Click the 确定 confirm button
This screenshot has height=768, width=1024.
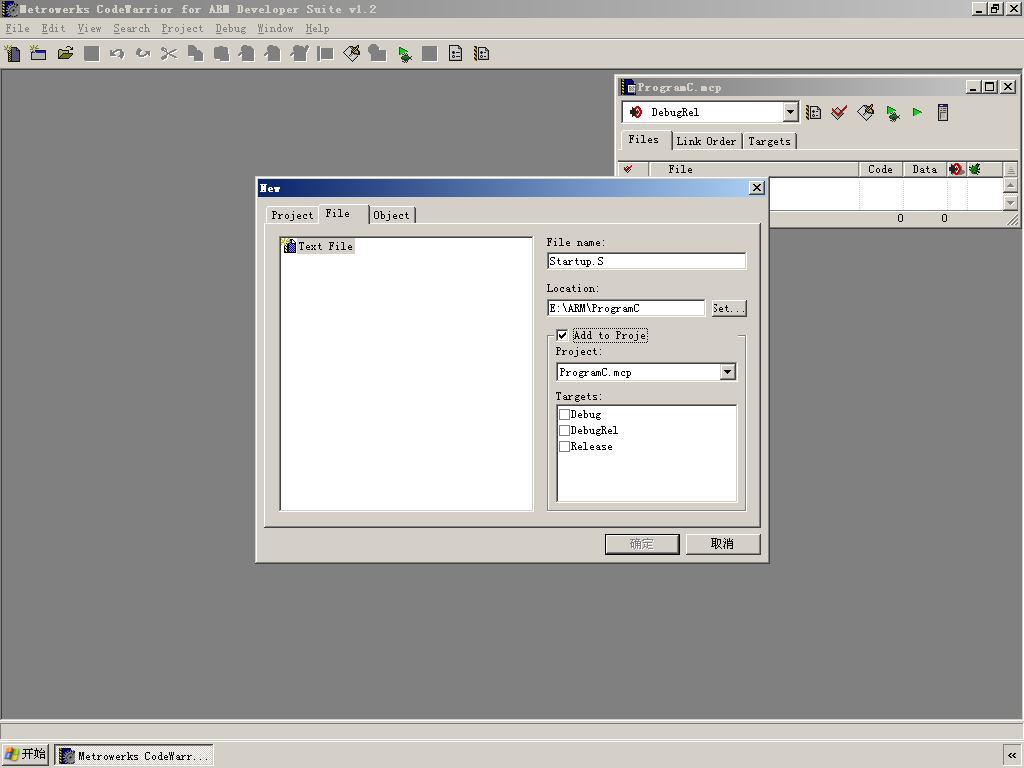[x=642, y=544]
